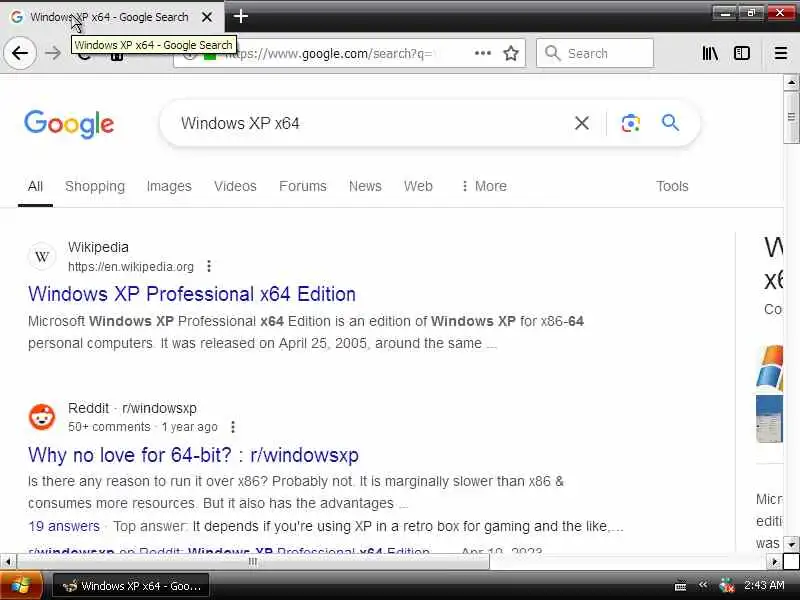Open options dots beside '1 year ago'

click(233, 427)
